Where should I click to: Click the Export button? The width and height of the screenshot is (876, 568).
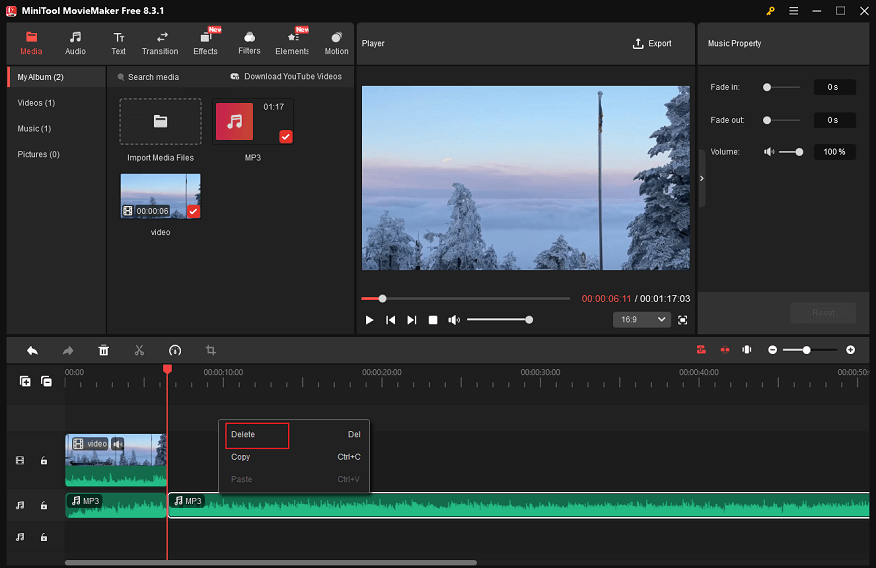[652, 44]
